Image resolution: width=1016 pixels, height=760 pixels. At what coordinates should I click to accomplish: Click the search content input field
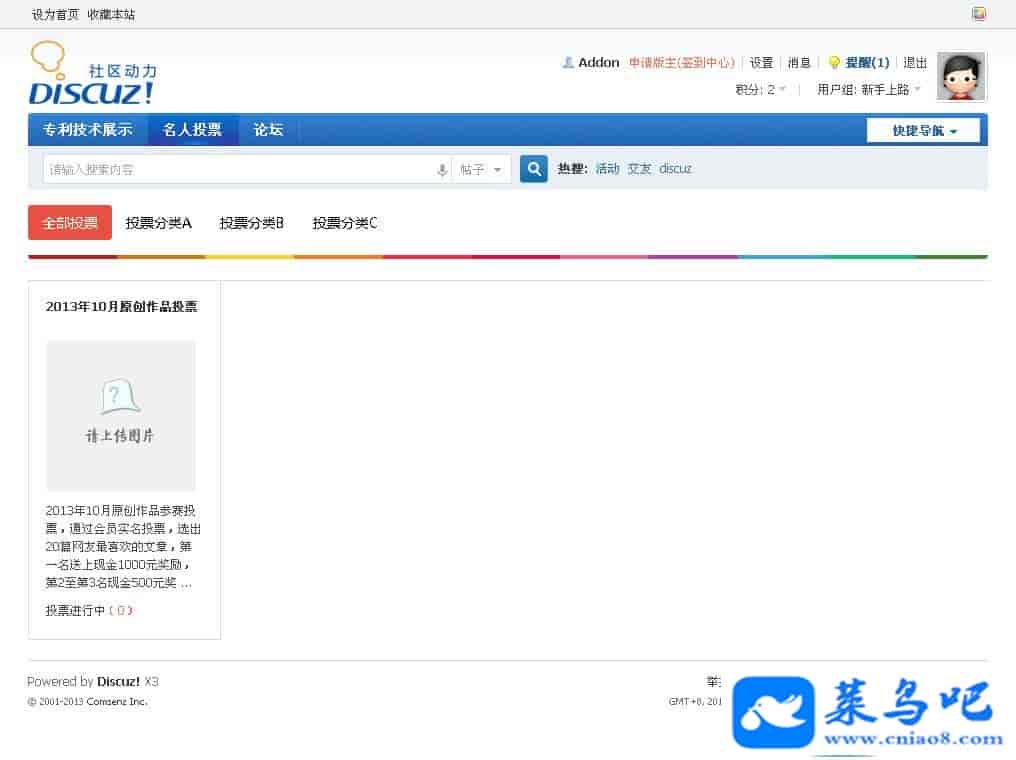pyautogui.click(x=240, y=170)
